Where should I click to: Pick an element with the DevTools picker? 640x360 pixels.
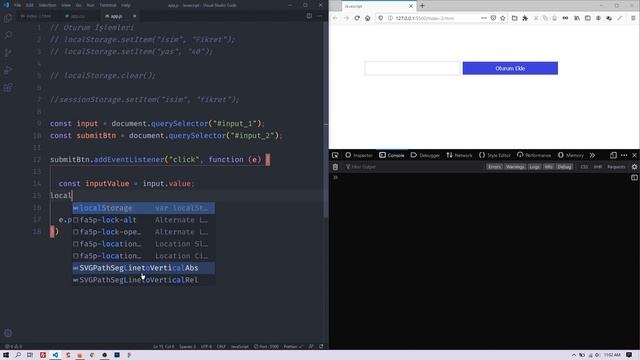click(x=335, y=155)
